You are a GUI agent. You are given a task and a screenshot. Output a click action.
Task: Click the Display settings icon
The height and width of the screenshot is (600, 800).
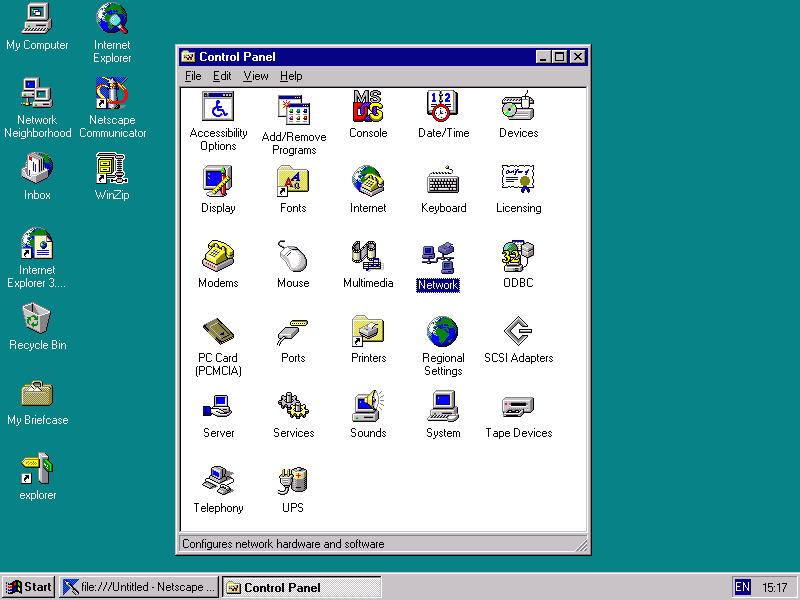point(218,182)
